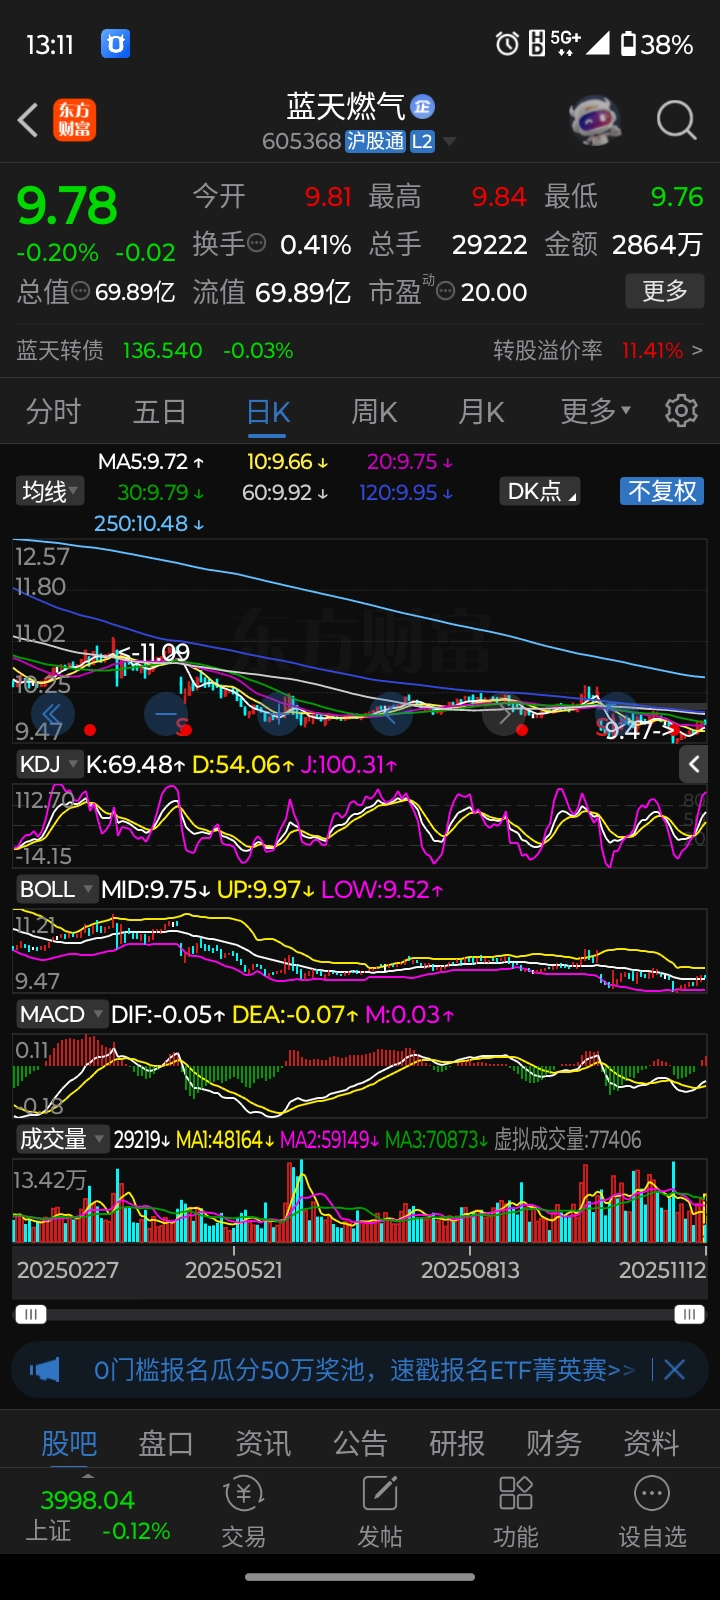Expand the 更多 period dropdown
Image resolution: width=720 pixels, height=1600 pixels.
pyautogui.click(x=595, y=411)
